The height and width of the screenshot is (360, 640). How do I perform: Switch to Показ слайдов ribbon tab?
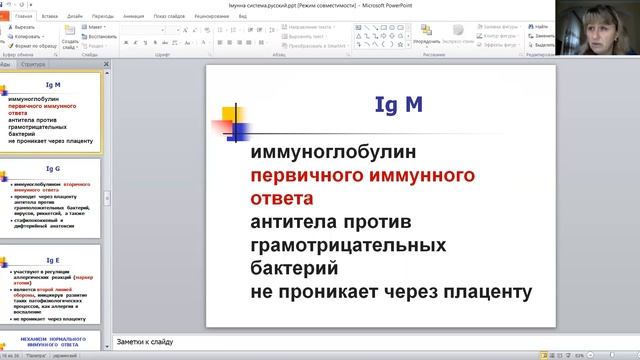click(169, 16)
